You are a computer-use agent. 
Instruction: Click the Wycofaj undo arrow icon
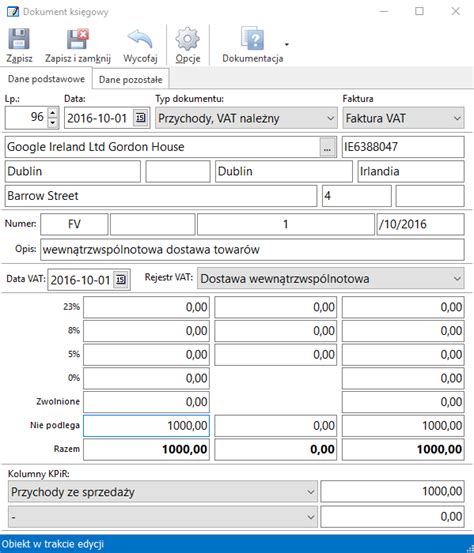coord(140,39)
